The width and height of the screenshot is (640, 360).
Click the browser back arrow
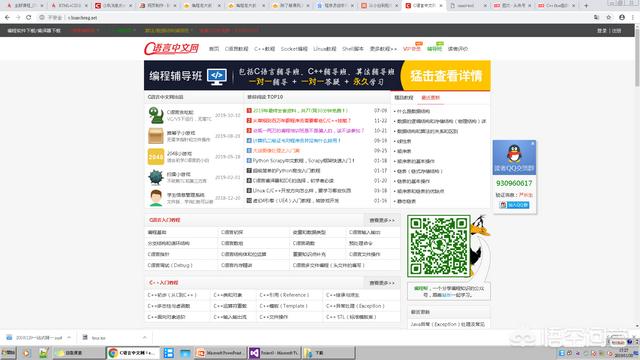[x=7, y=18]
